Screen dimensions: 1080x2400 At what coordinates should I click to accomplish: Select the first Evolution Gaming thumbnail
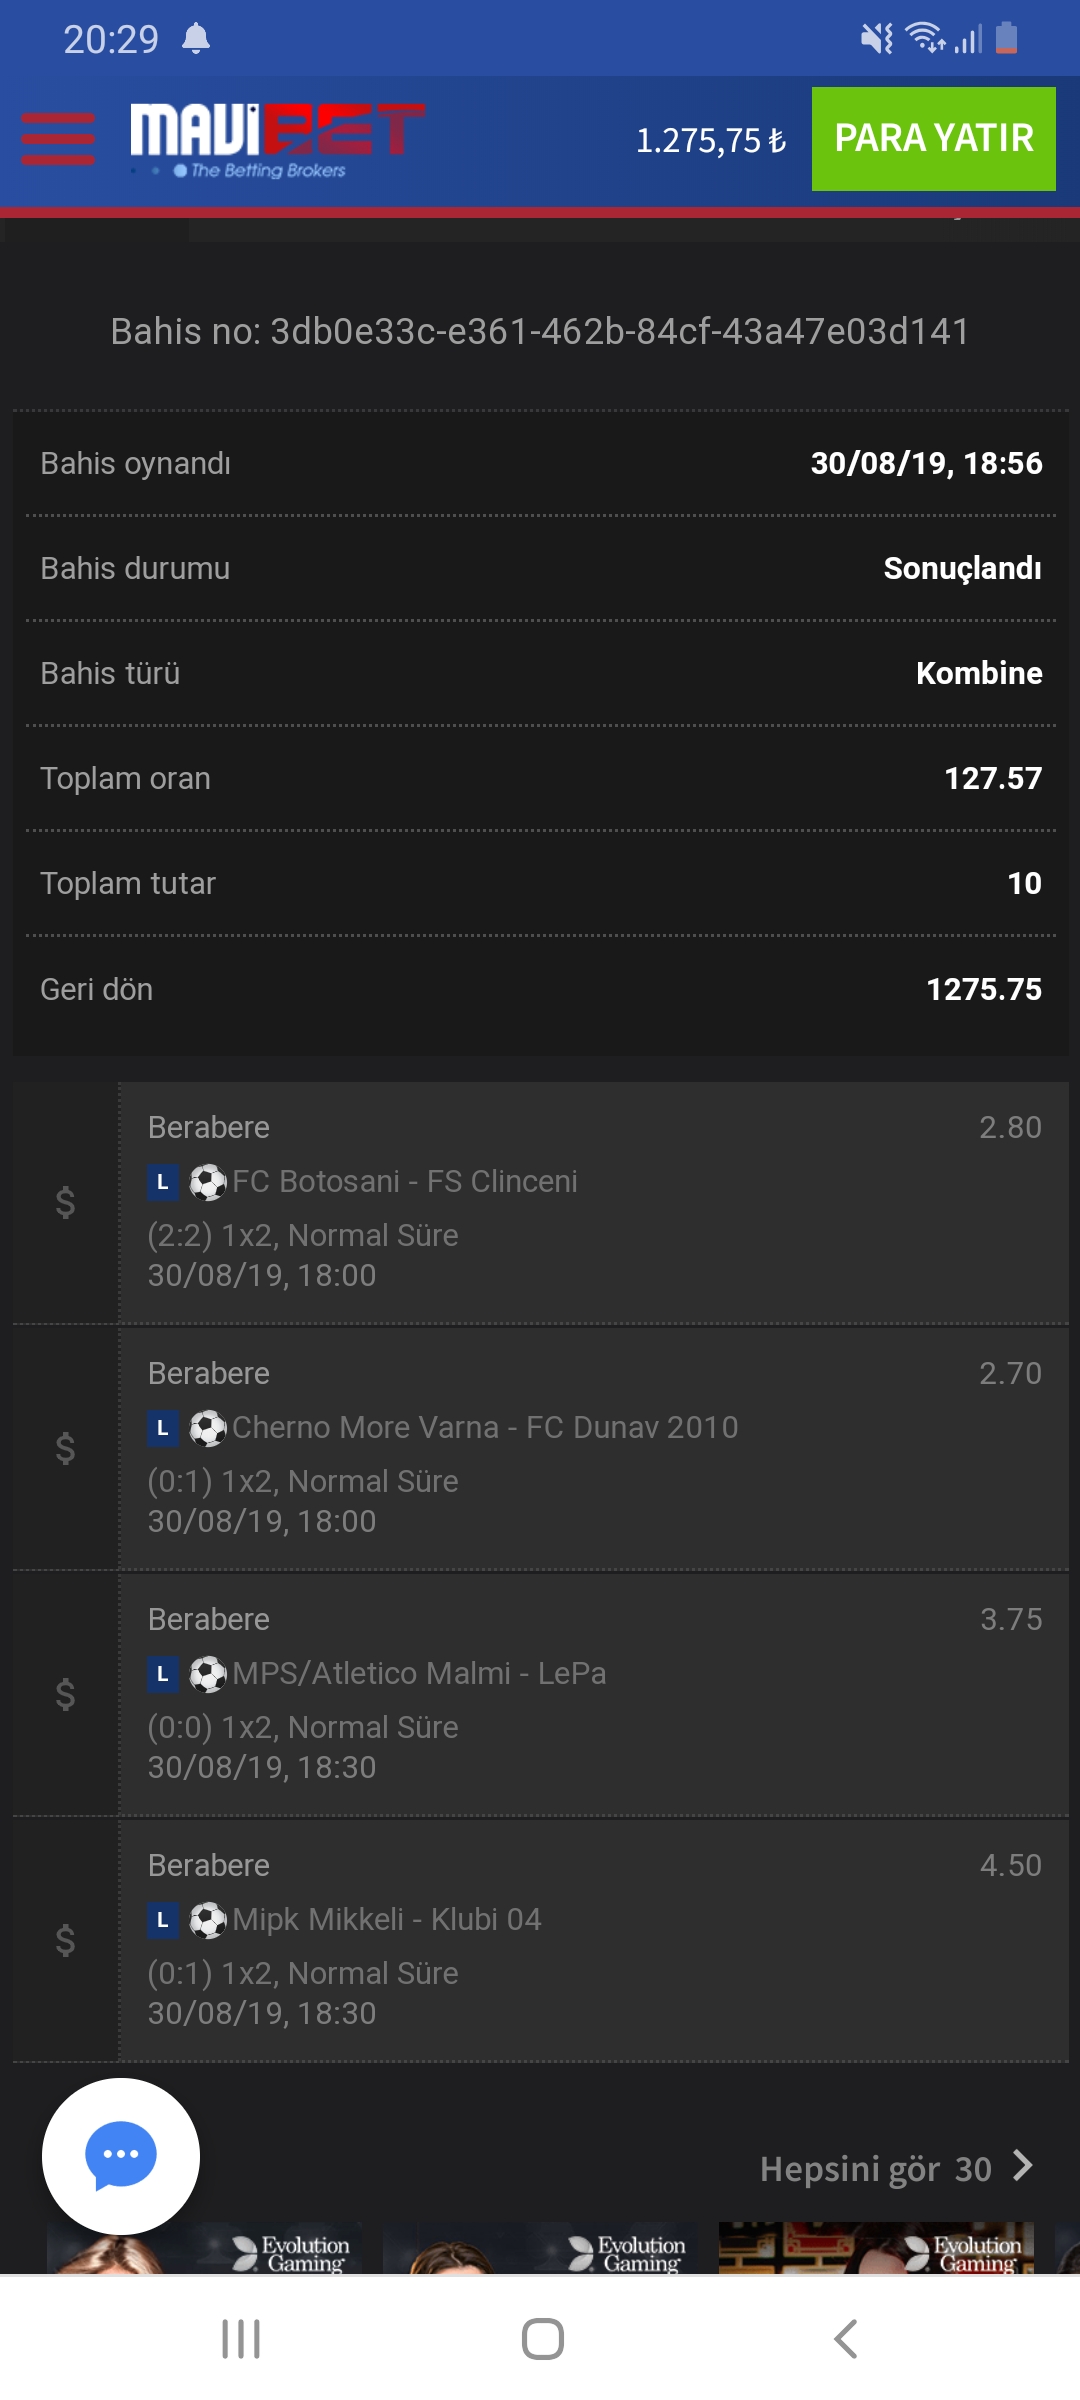[205, 2249]
